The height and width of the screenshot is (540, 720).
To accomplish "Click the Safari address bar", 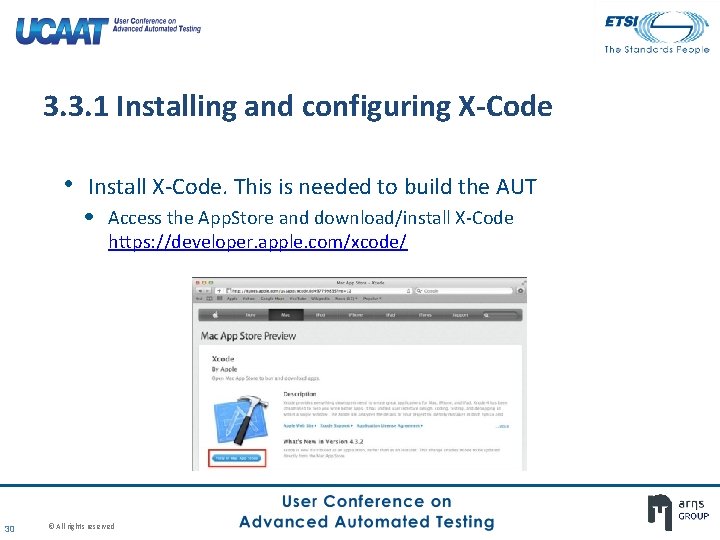I will [319, 291].
